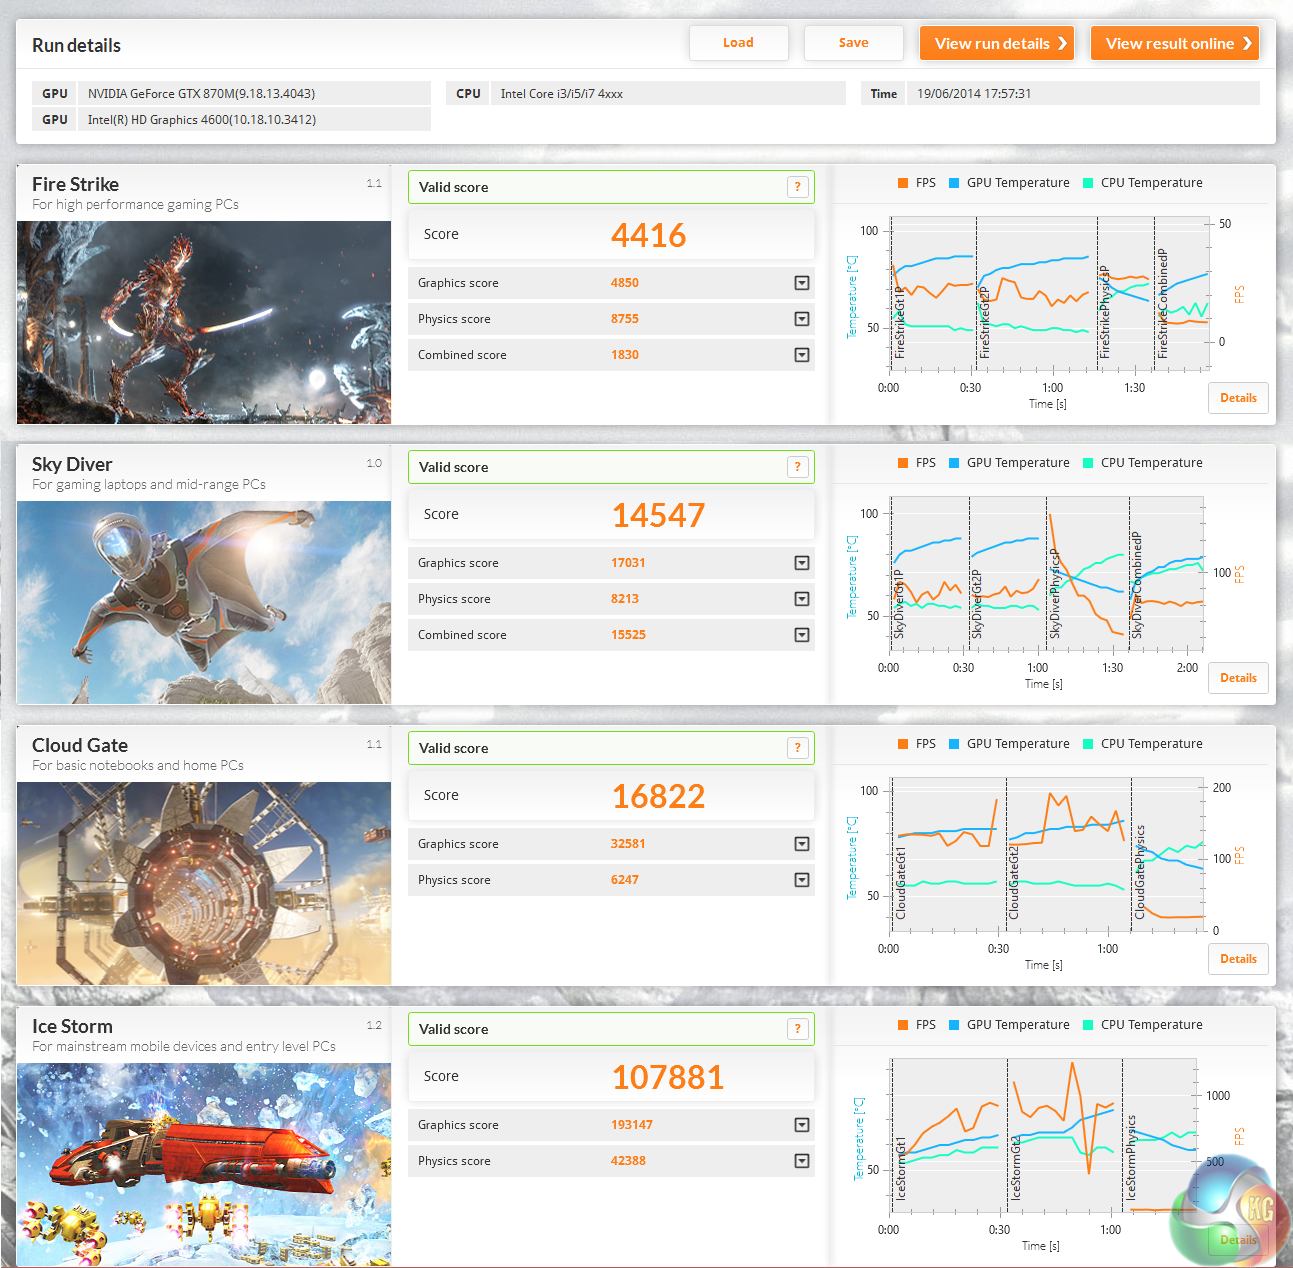1293x1268 pixels.
Task: Click the Load button
Action: pos(738,43)
